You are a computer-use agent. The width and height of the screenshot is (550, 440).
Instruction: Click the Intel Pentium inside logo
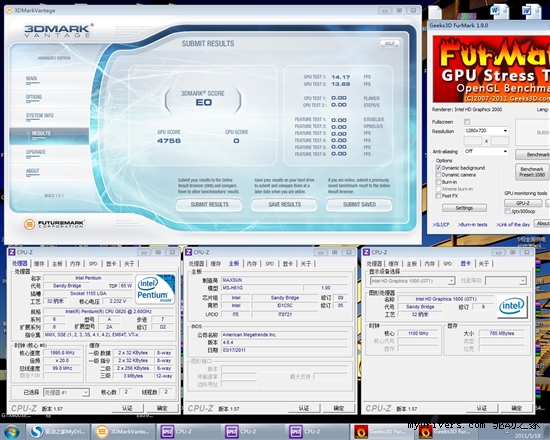coord(155,289)
